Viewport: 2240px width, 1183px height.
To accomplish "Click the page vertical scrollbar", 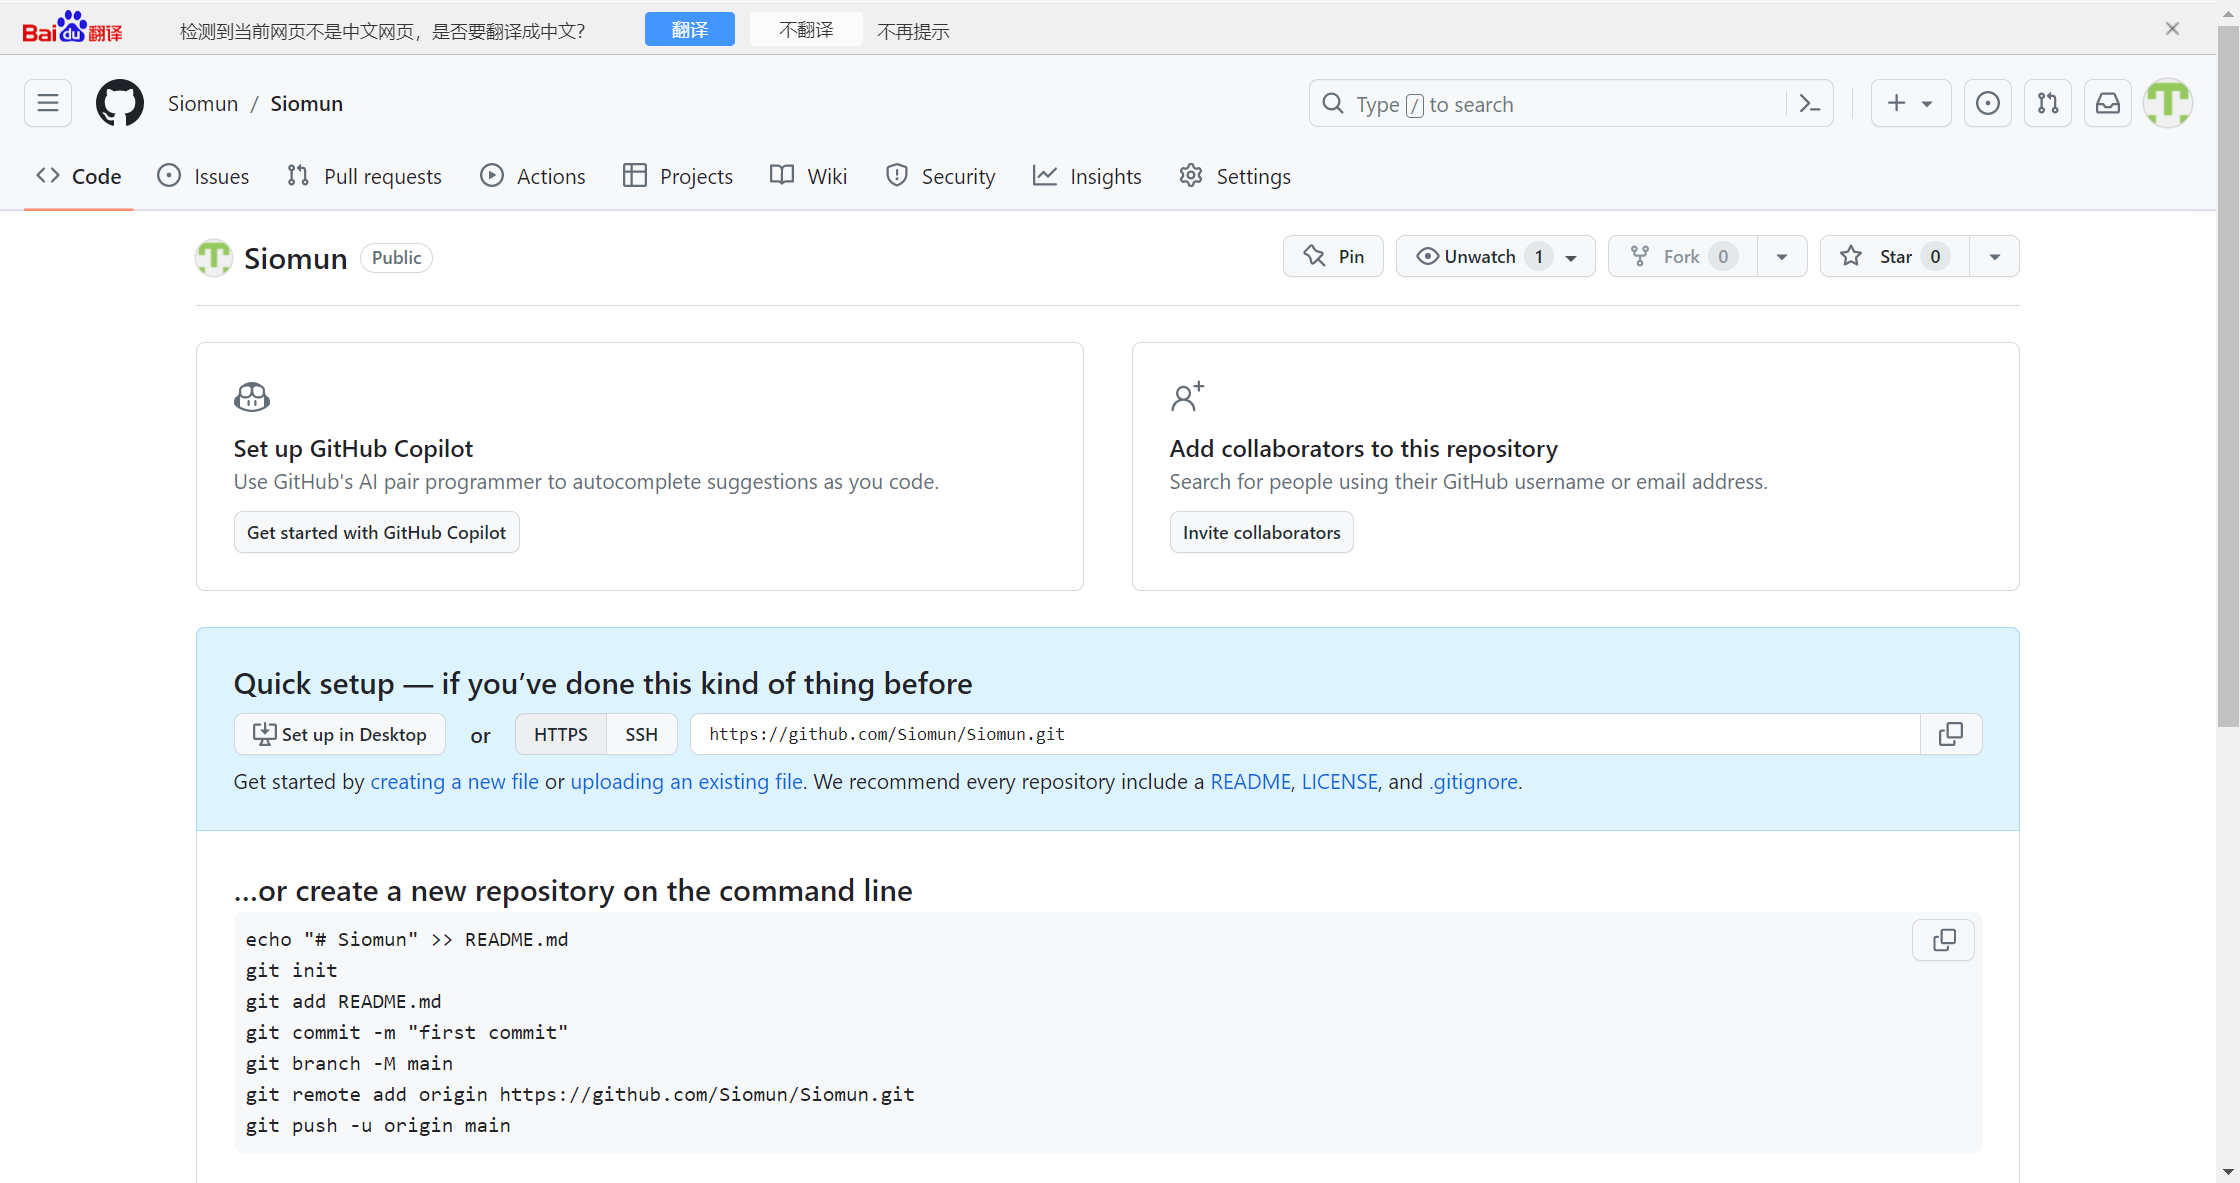I will [x=2228, y=380].
